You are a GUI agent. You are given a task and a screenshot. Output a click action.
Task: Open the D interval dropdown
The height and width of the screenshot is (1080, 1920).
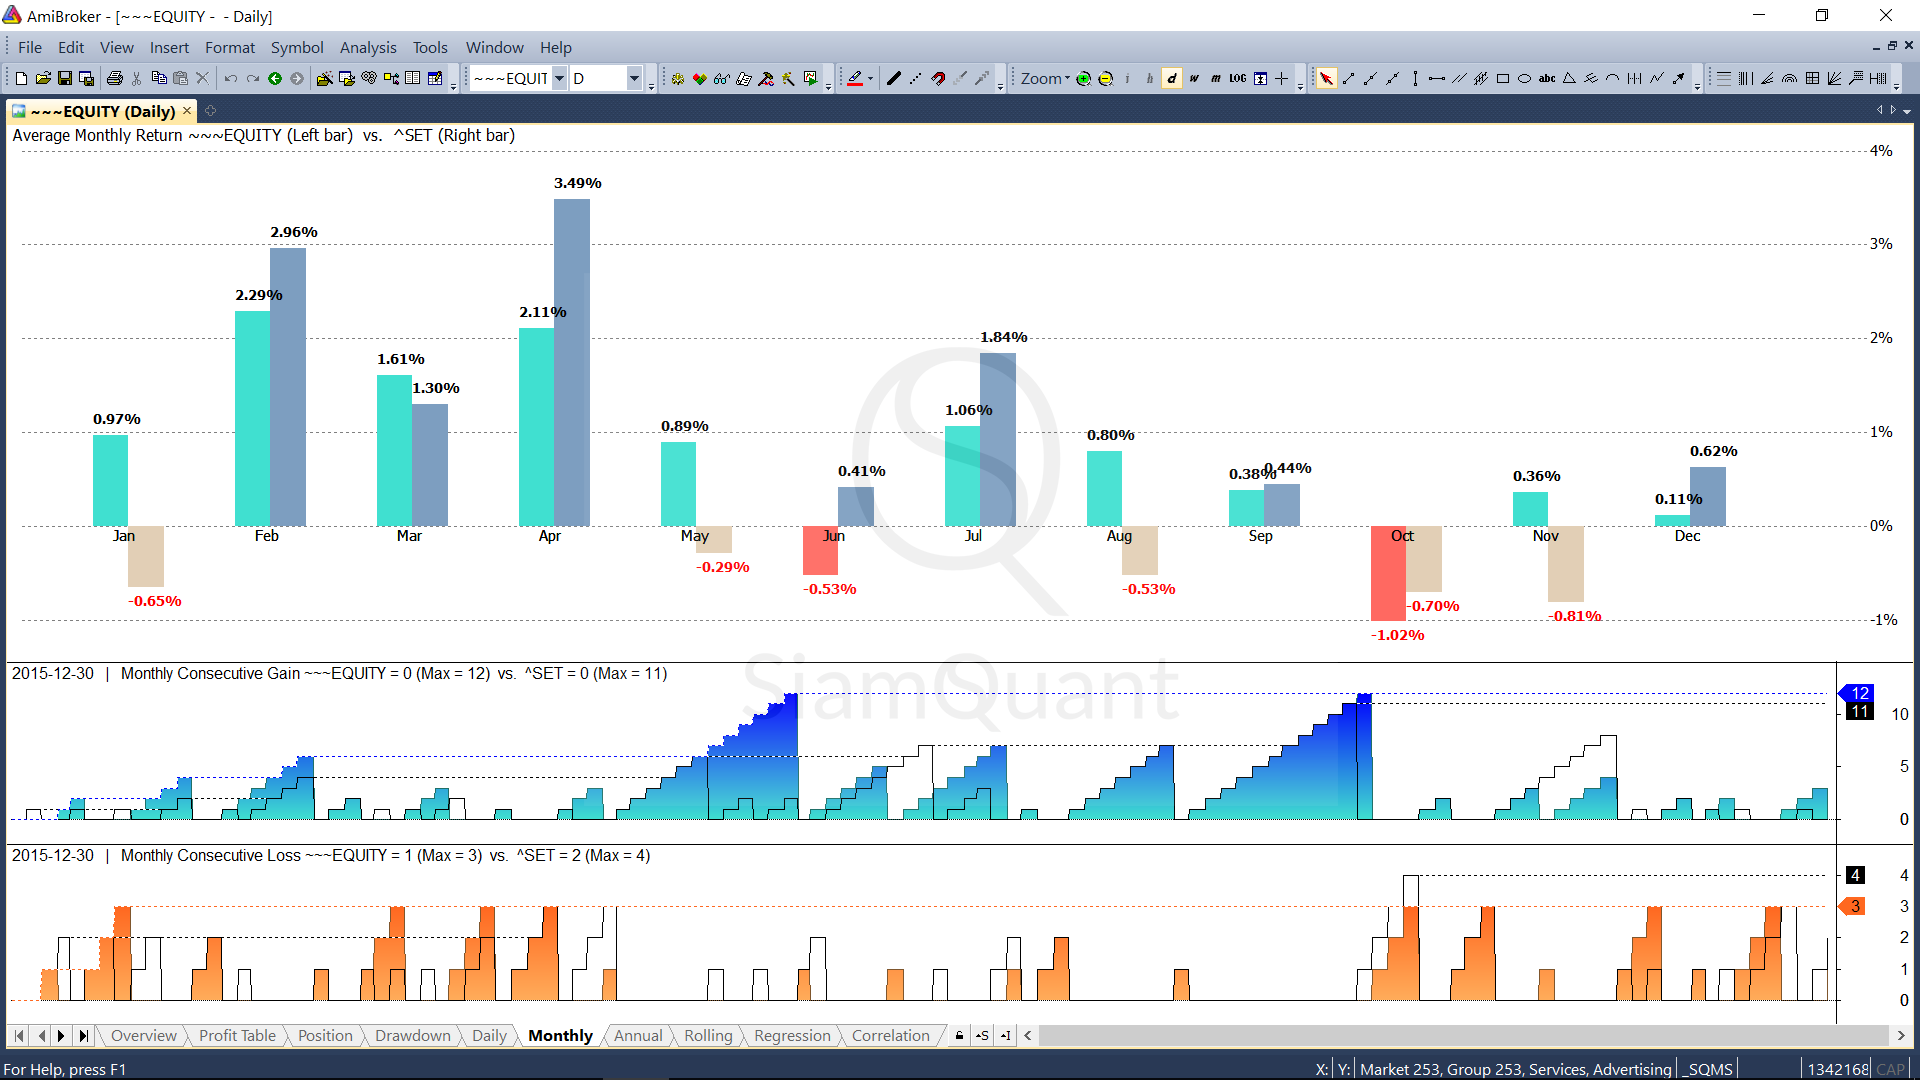tap(634, 79)
